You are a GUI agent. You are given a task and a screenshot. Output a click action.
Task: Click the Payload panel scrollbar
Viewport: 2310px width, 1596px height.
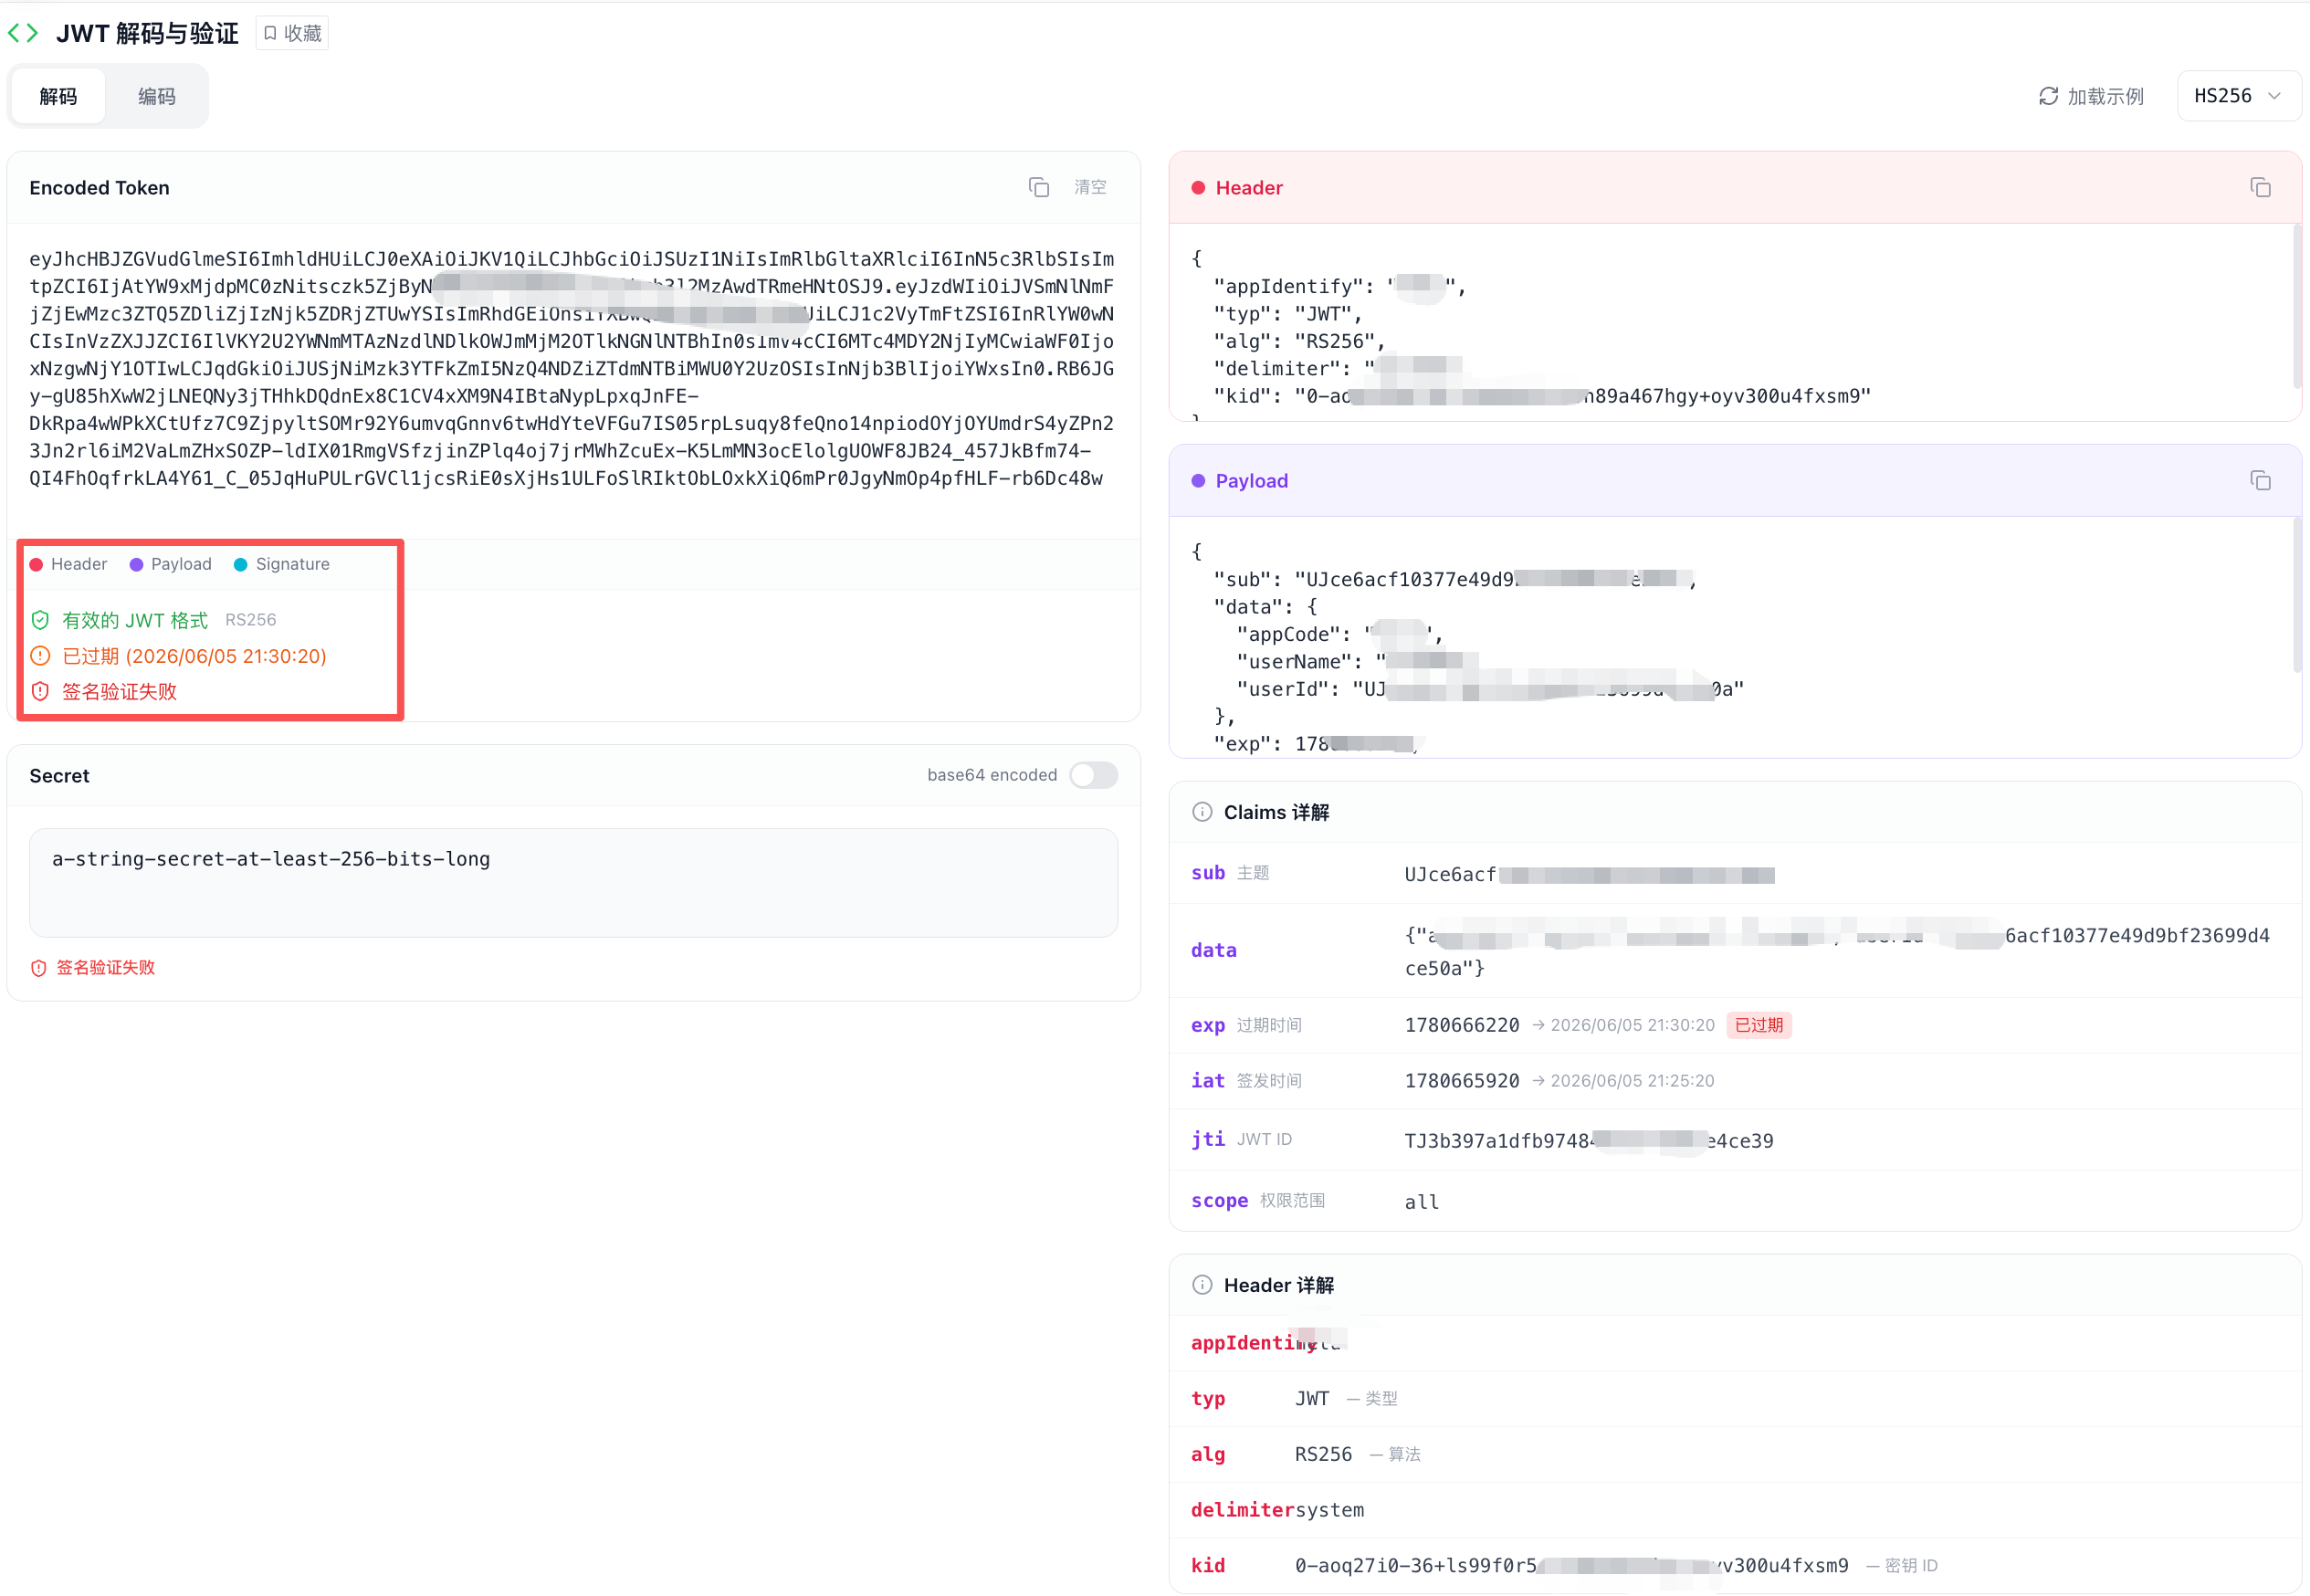2297,595
